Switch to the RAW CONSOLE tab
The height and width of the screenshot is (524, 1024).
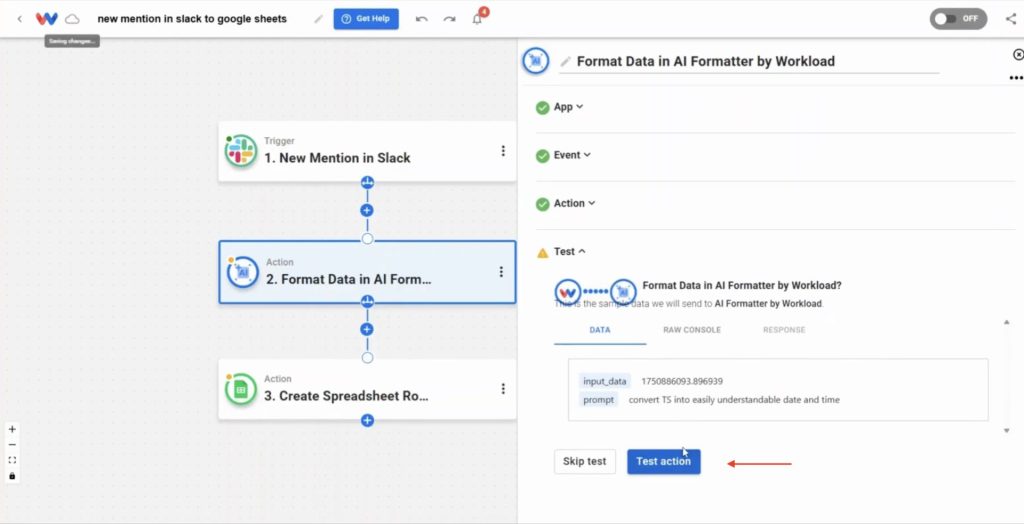(692, 330)
